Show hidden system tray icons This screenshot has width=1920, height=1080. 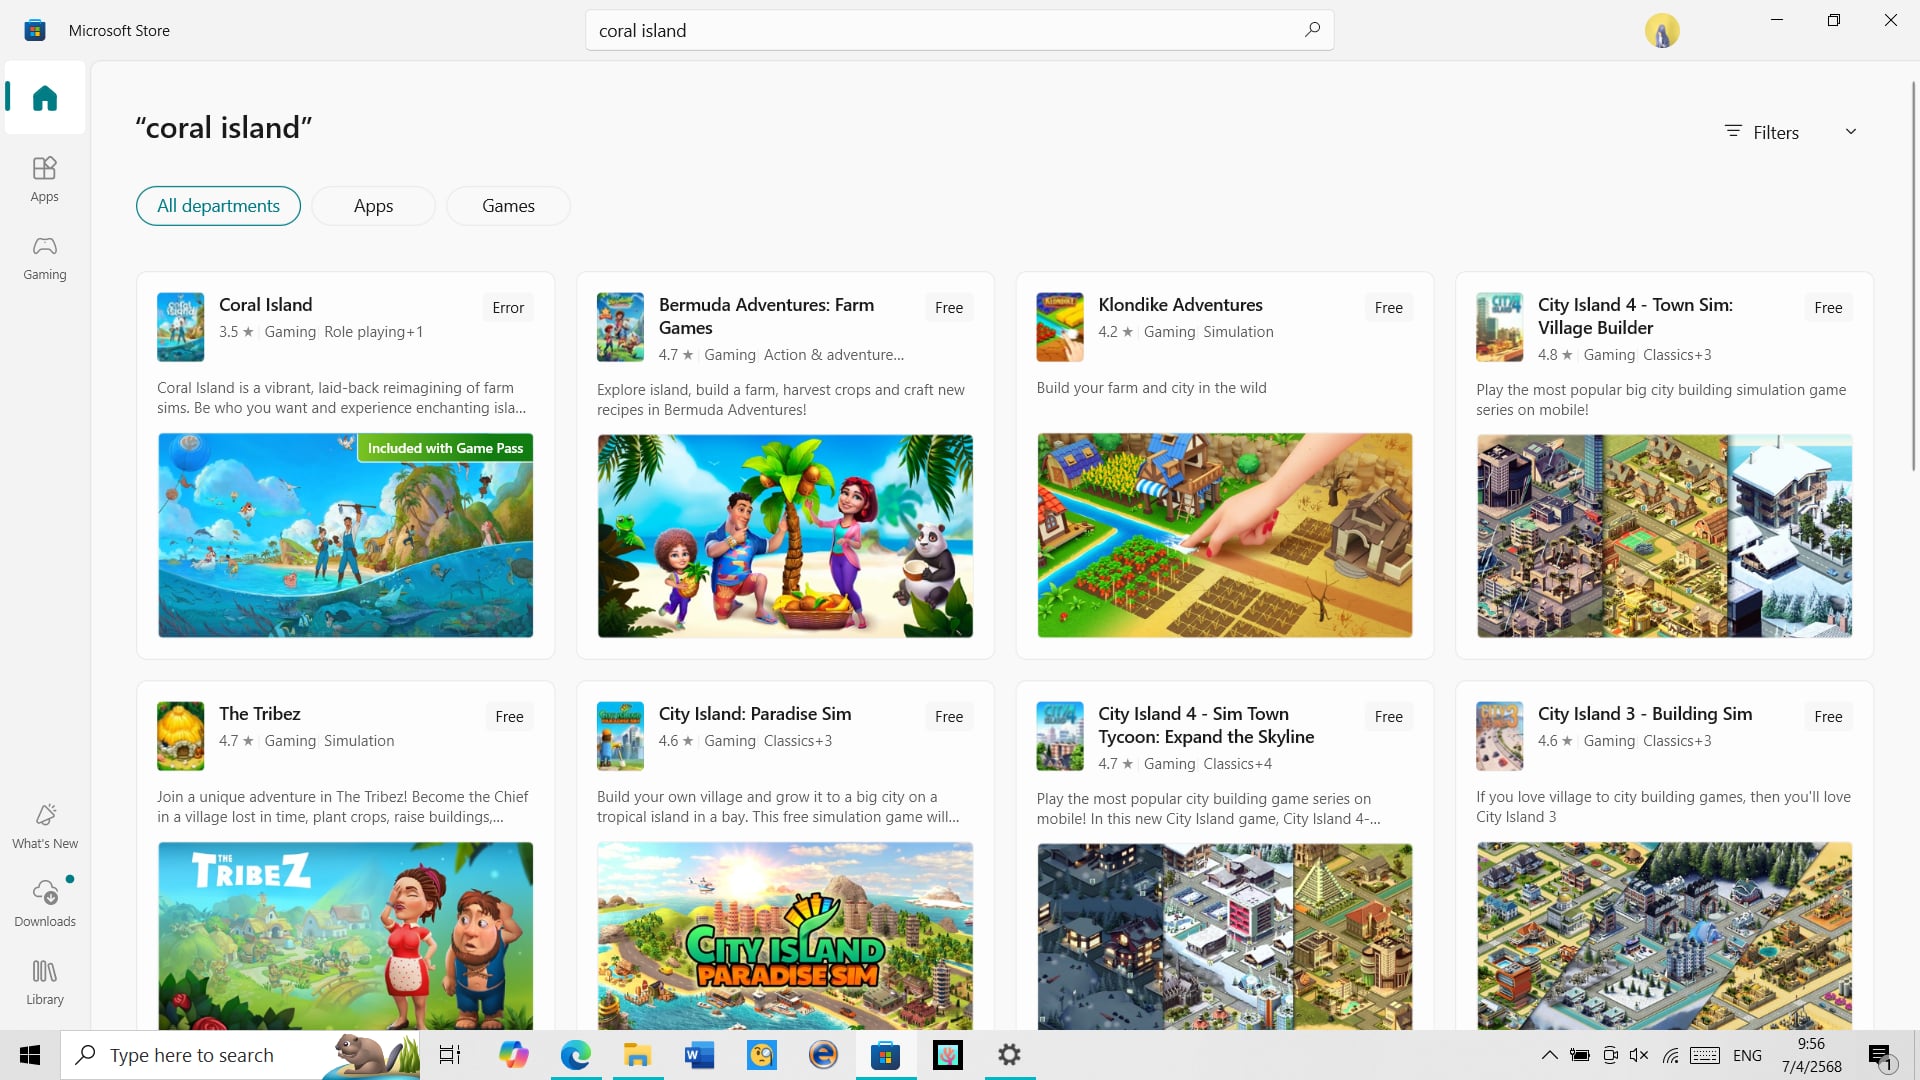click(x=1549, y=1055)
